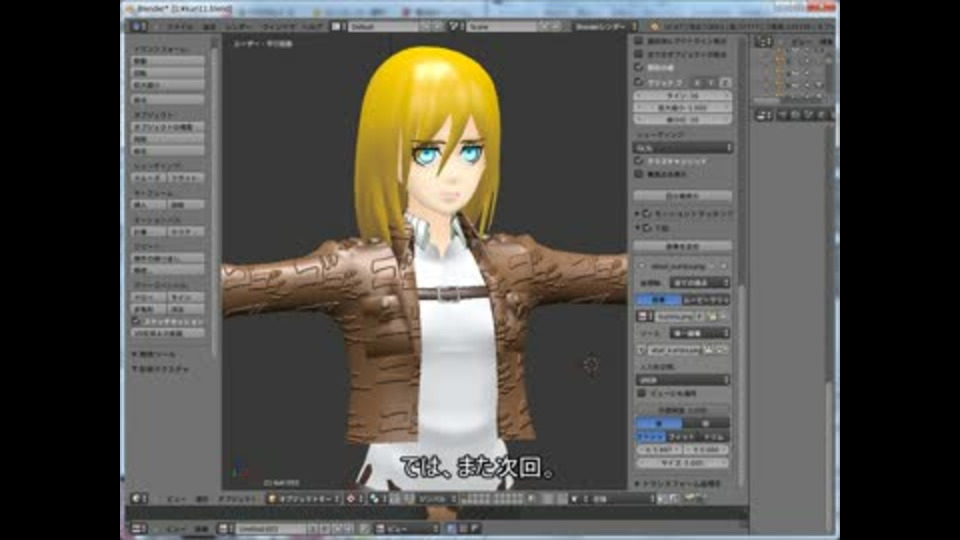The height and width of the screenshot is (540, 960).
Task: Click the duplicate objects button
Action: [168, 127]
